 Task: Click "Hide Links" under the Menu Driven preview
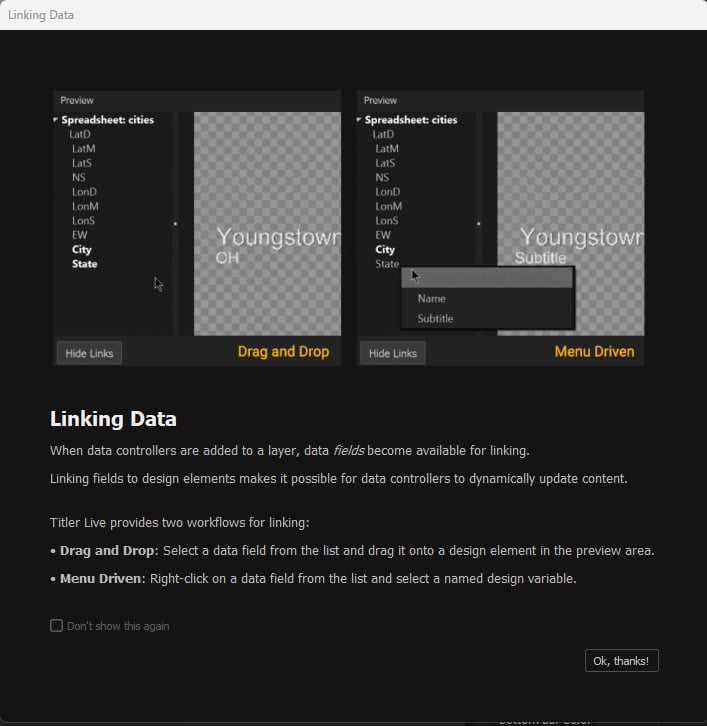393,353
